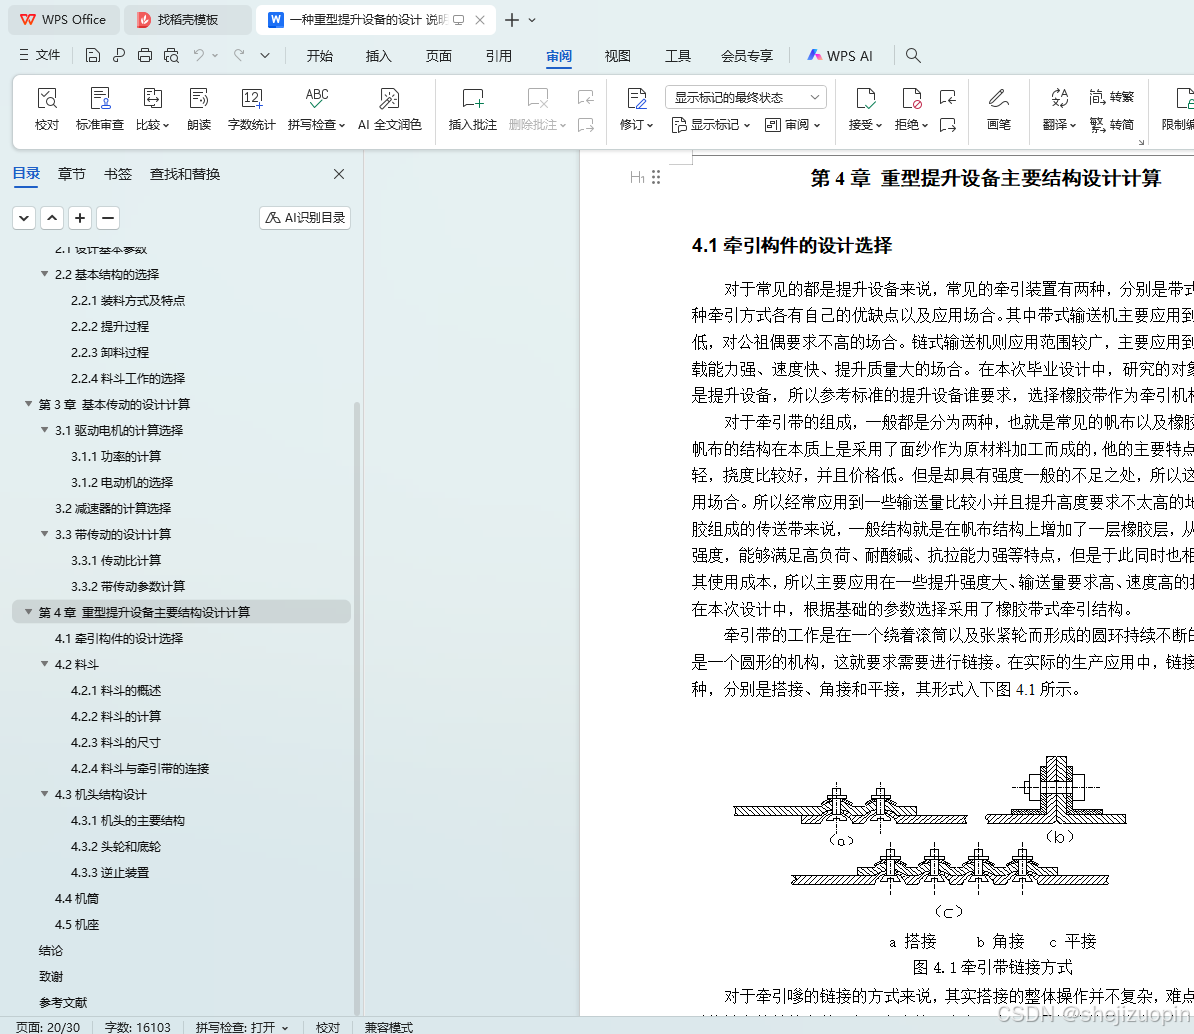Run 拼写检查 spell check
The width and height of the screenshot is (1194, 1034).
coord(316,109)
